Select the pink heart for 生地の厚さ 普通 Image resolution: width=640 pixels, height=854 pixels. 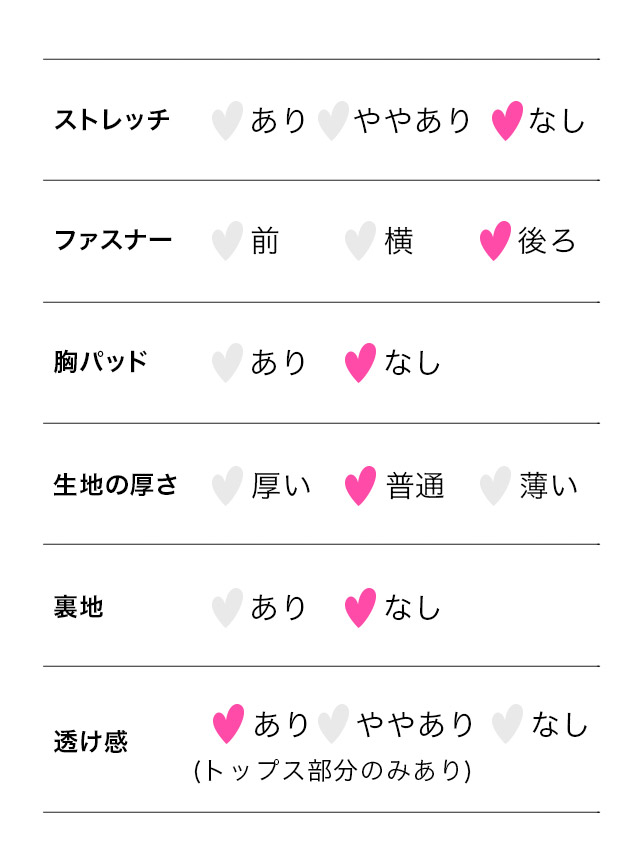click(x=360, y=486)
